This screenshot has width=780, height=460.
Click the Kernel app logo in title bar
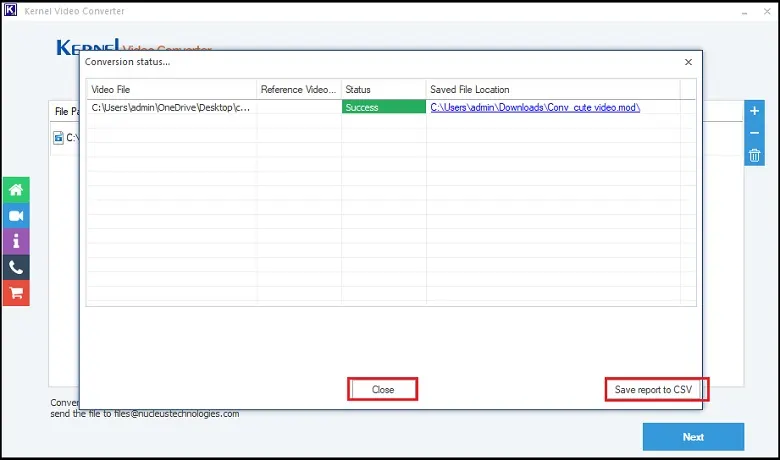pos(10,10)
